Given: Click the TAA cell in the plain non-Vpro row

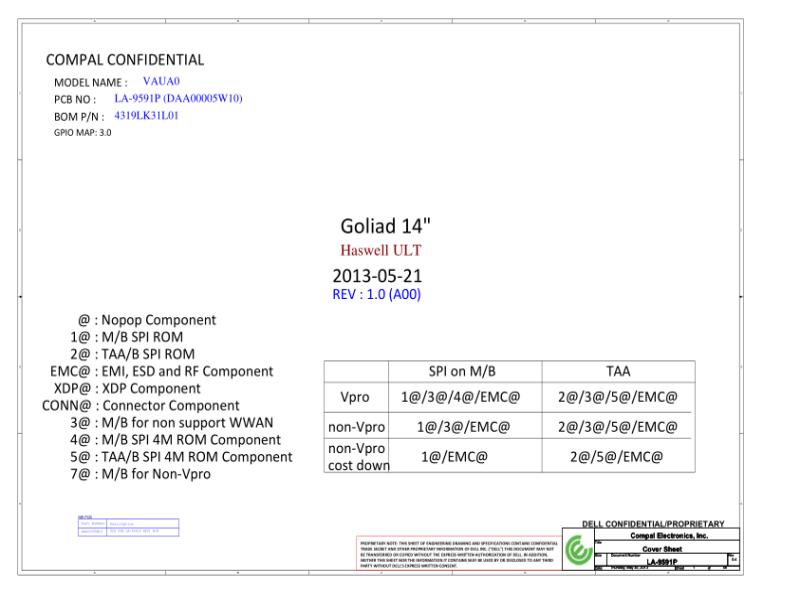Looking at the screenshot, I should pos(618,427).
